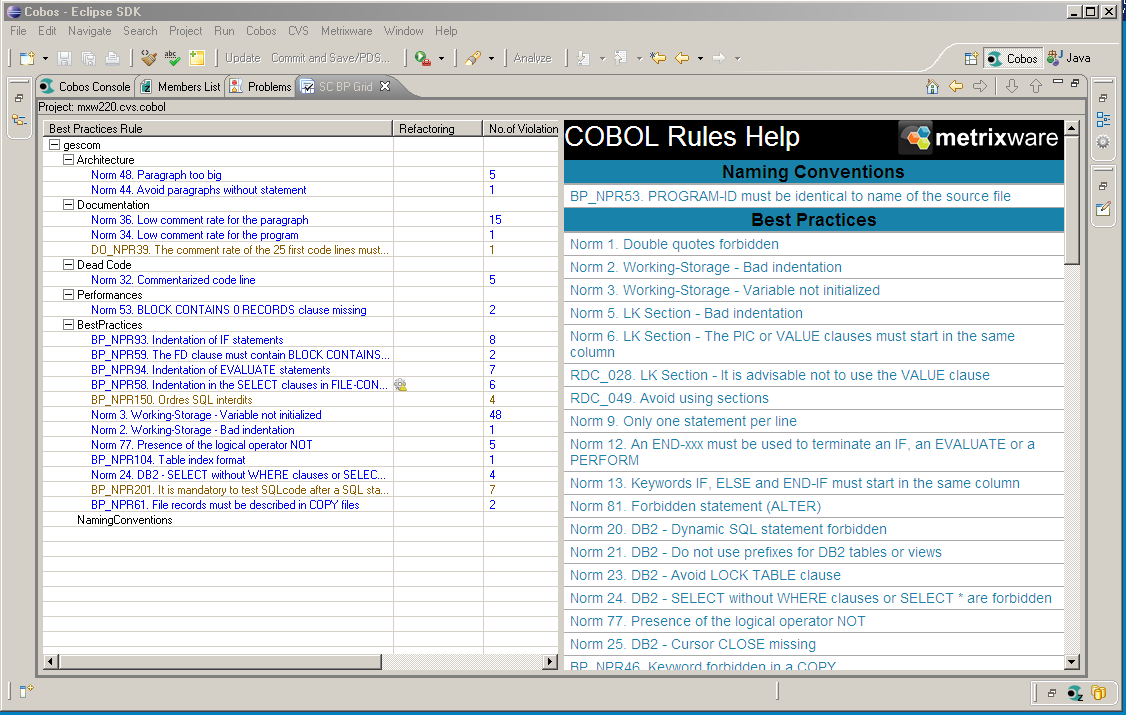Screen dimensions: 1126x715
Task: Switch to the Java perspective
Action: (x=1069, y=58)
